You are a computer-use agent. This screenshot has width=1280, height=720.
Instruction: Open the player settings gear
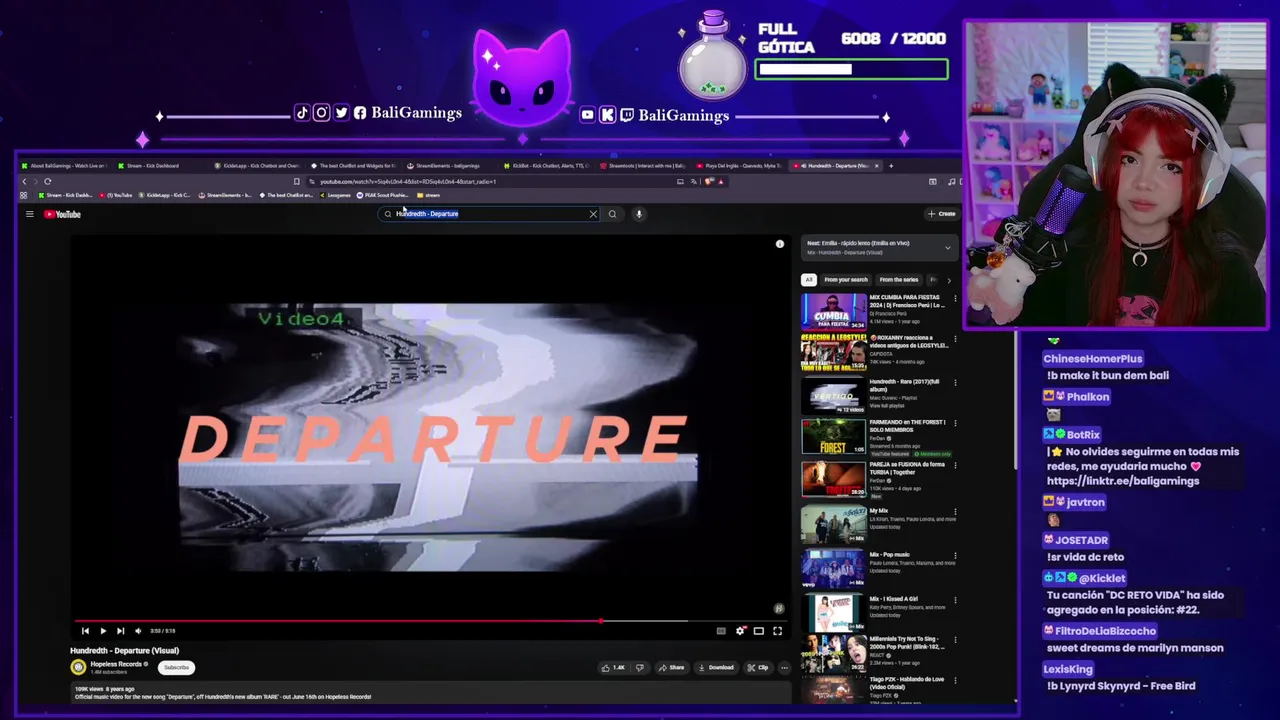pos(740,631)
